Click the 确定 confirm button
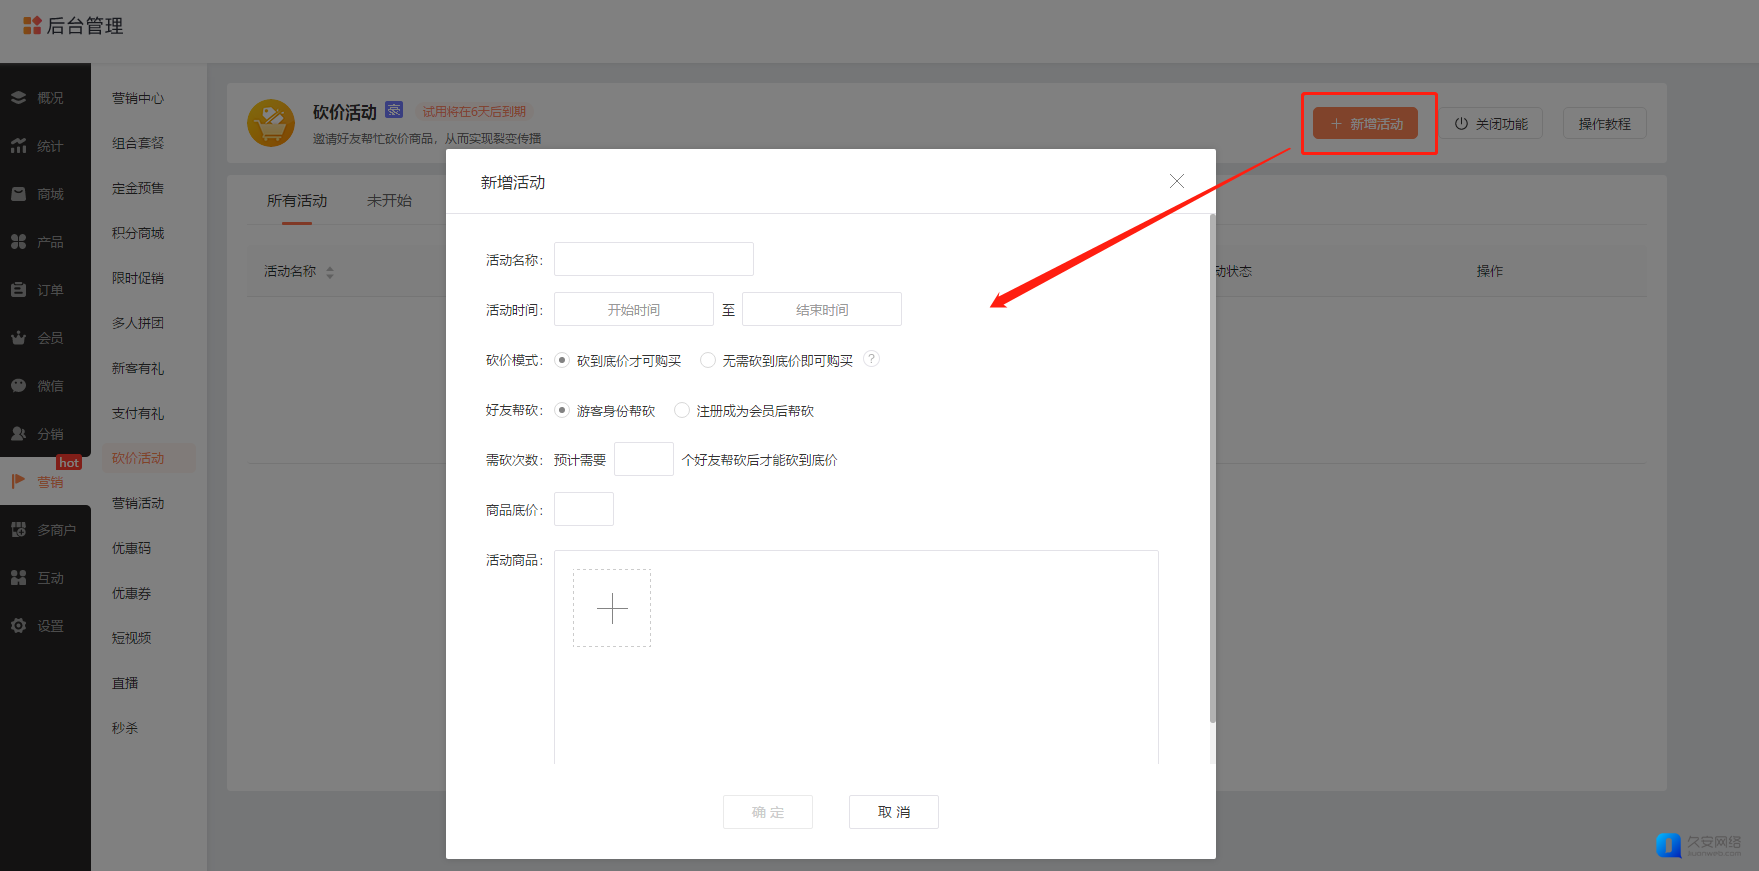Screen dimensions: 1759x871 pyautogui.click(x=768, y=812)
